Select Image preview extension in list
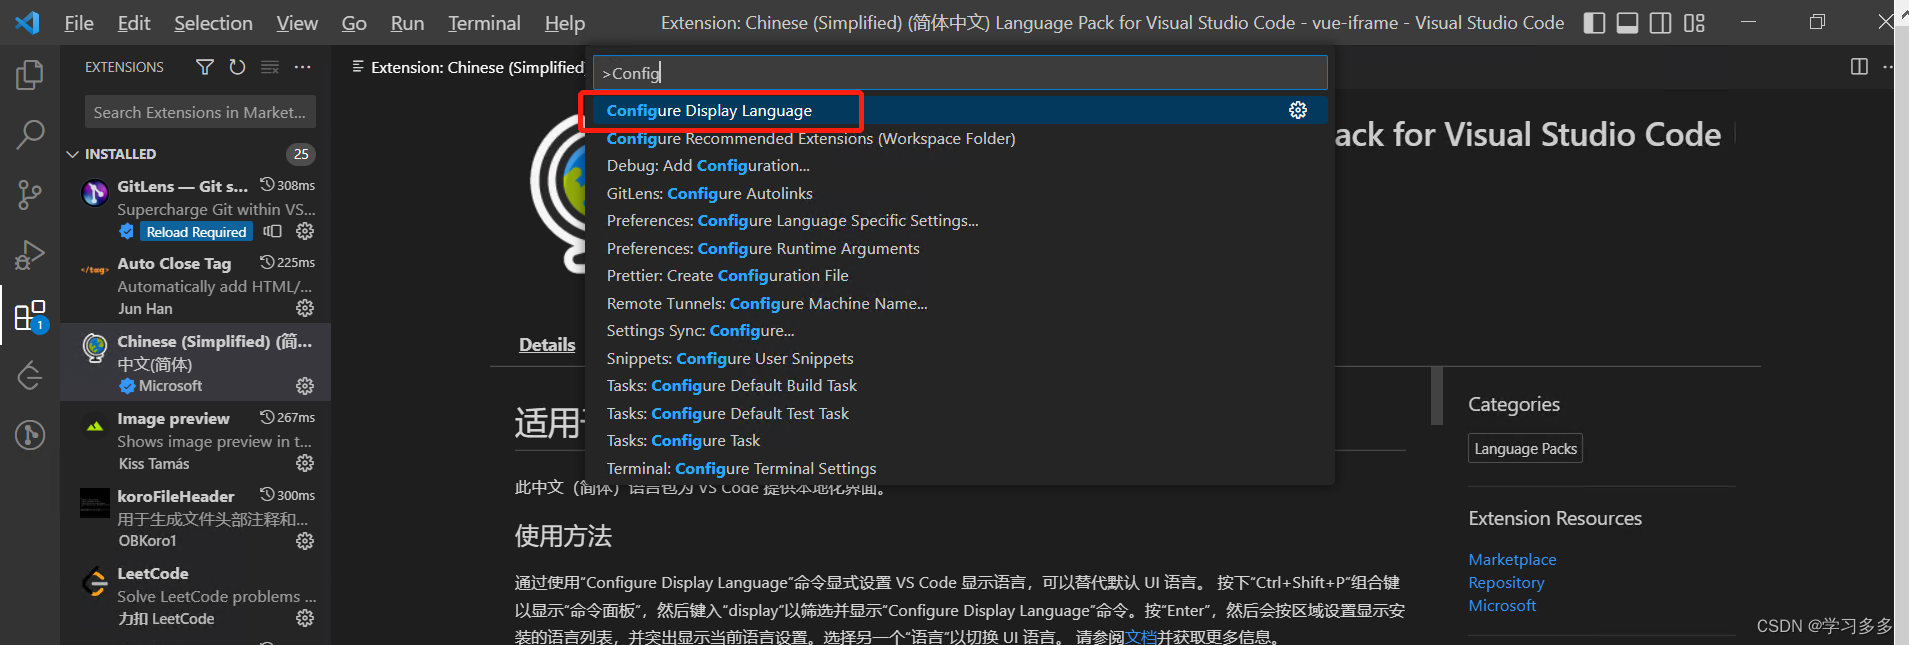This screenshot has width=1909, height=645. click(x=196, y=440)
